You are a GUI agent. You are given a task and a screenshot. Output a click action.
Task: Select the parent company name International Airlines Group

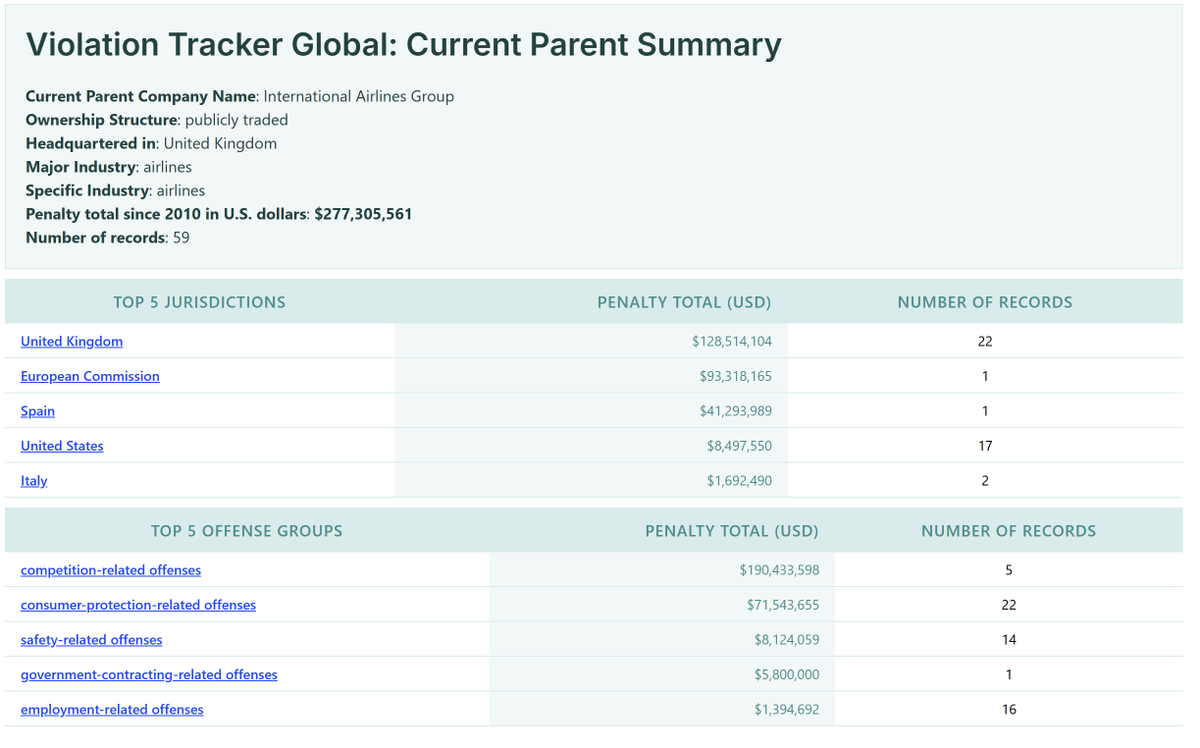tap(358, 96)
